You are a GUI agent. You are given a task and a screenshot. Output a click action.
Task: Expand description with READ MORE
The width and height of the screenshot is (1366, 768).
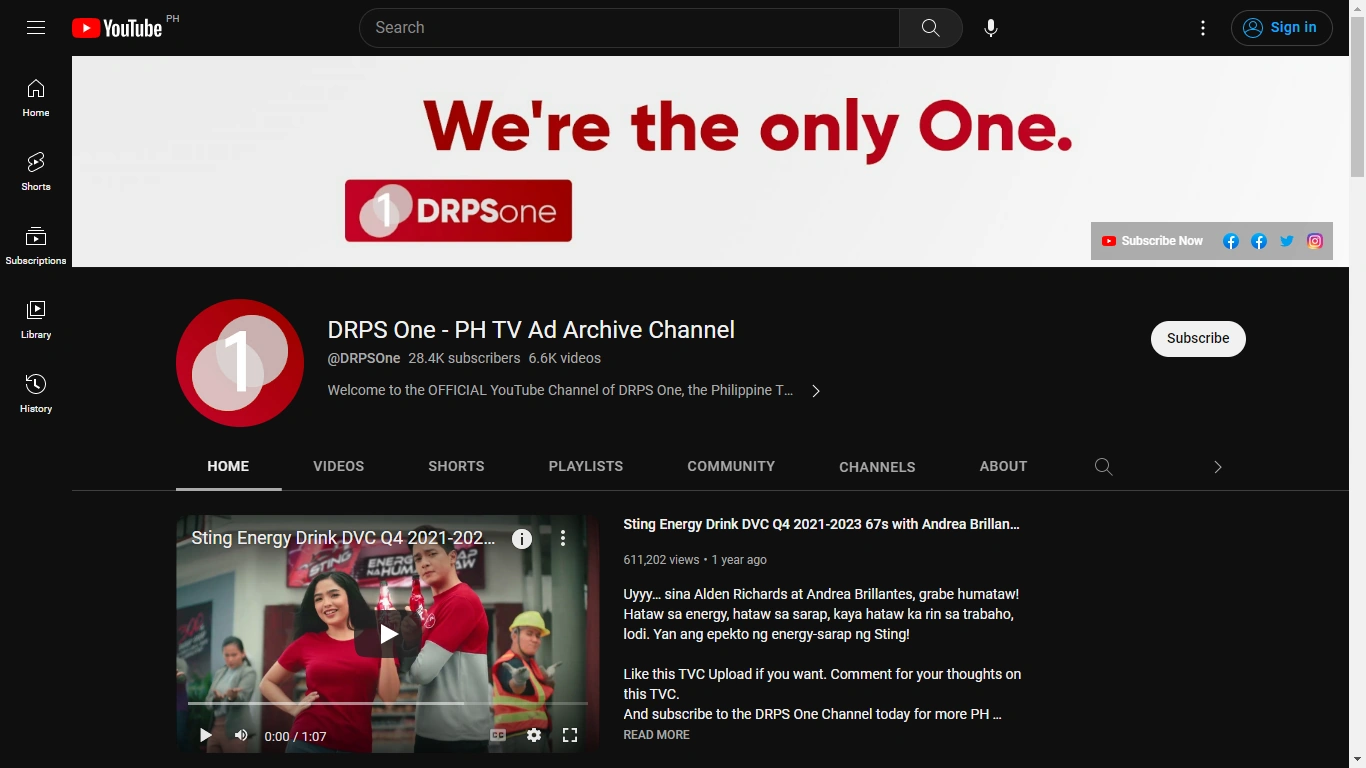coord(657,735)
